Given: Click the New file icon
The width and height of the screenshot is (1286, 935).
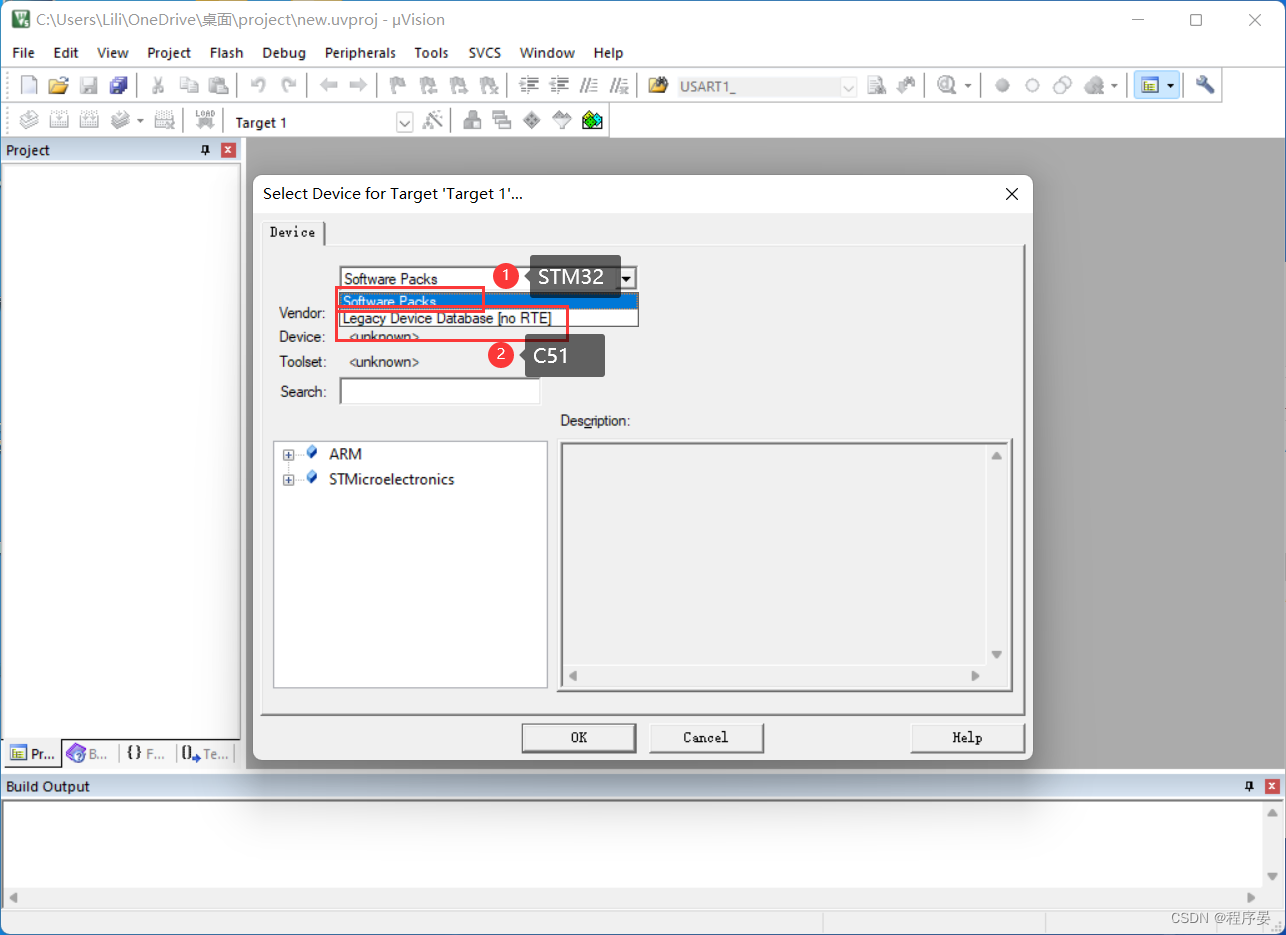Looking at the screenshot, I should coord(29,86).
